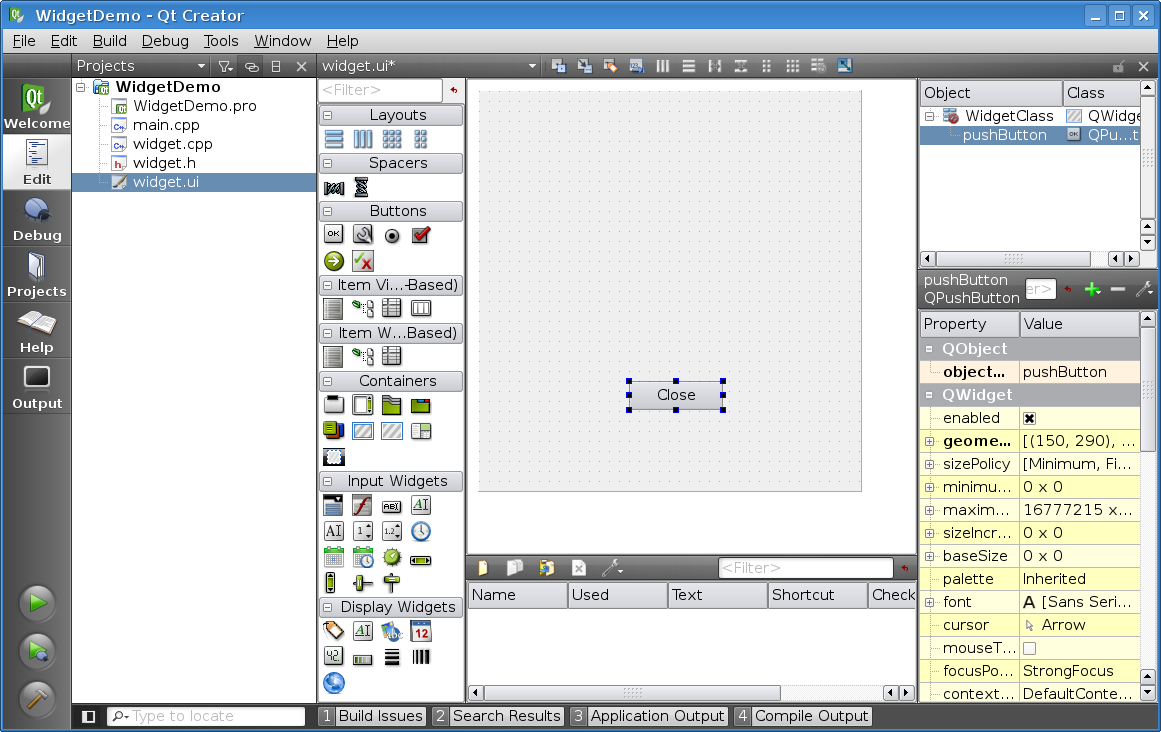The height and width of the screenshot is (732, 1161).
Task: Collapse the Layouts widget group
Action: tap(327, 115)
